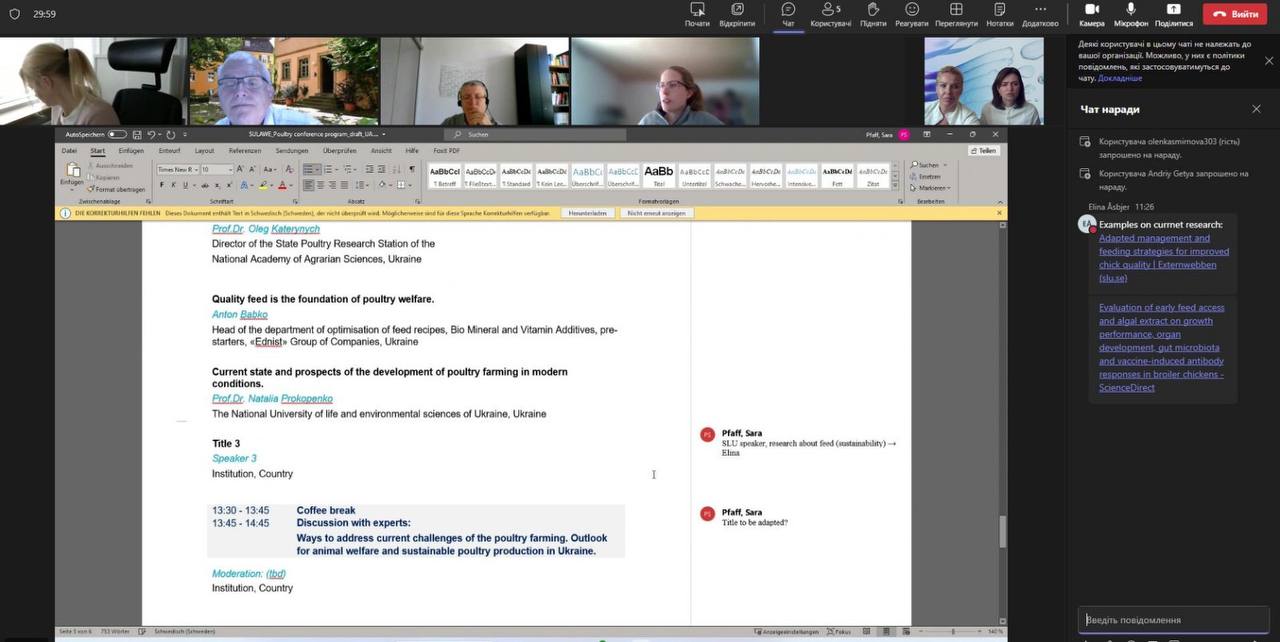The image size is (1280, 642).
Task: Select the 'Title to be adapted?' comment
Action: [x=755, y=523]
